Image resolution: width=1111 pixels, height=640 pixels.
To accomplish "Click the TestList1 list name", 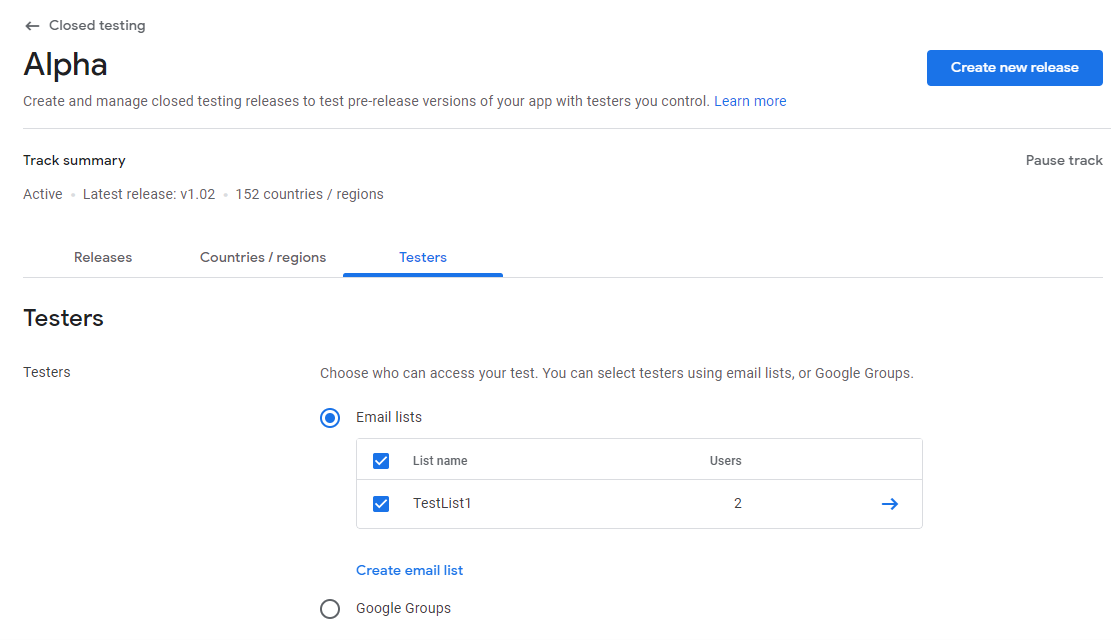I will [442, 504].
